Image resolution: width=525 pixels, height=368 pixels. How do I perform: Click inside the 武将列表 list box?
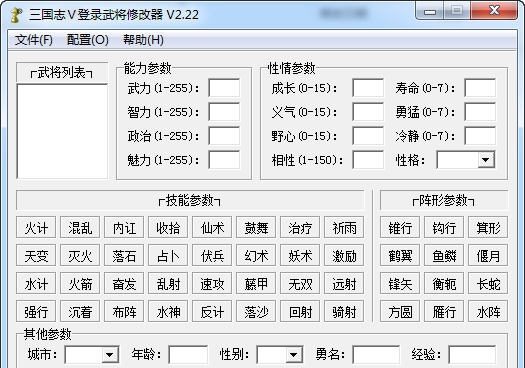(62, 131)
